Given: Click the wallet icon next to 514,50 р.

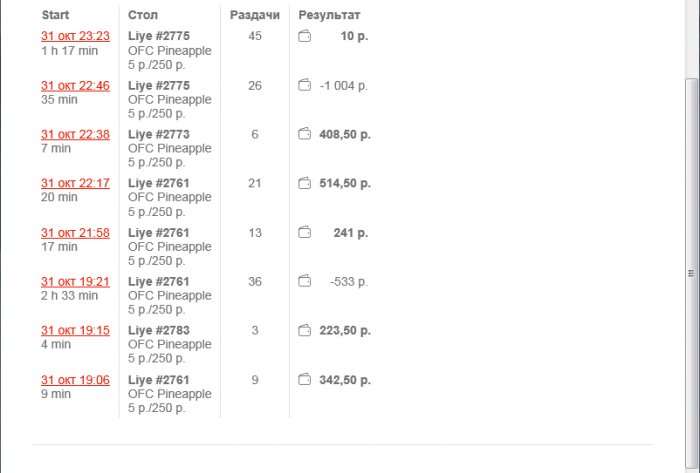Looking at the screenshot, I should point(305,184).
